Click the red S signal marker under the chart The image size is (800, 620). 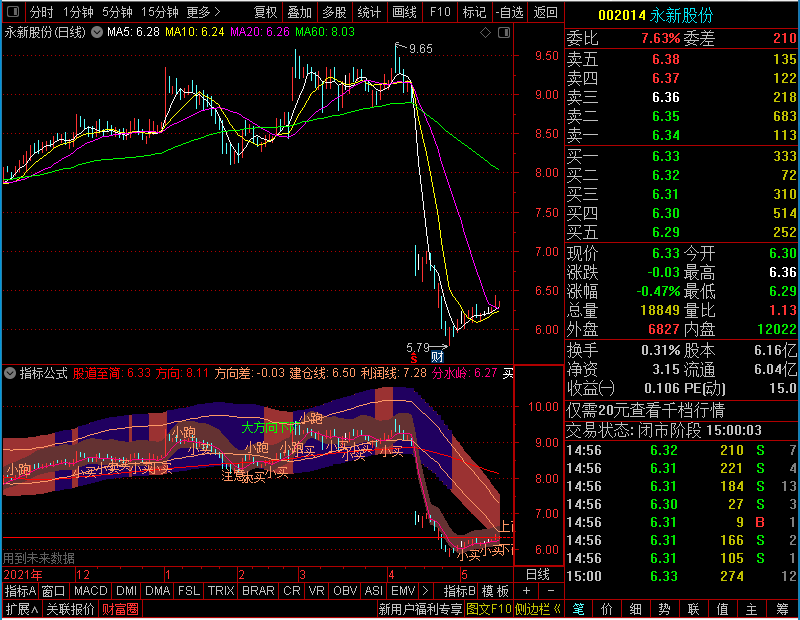[414, 359]
